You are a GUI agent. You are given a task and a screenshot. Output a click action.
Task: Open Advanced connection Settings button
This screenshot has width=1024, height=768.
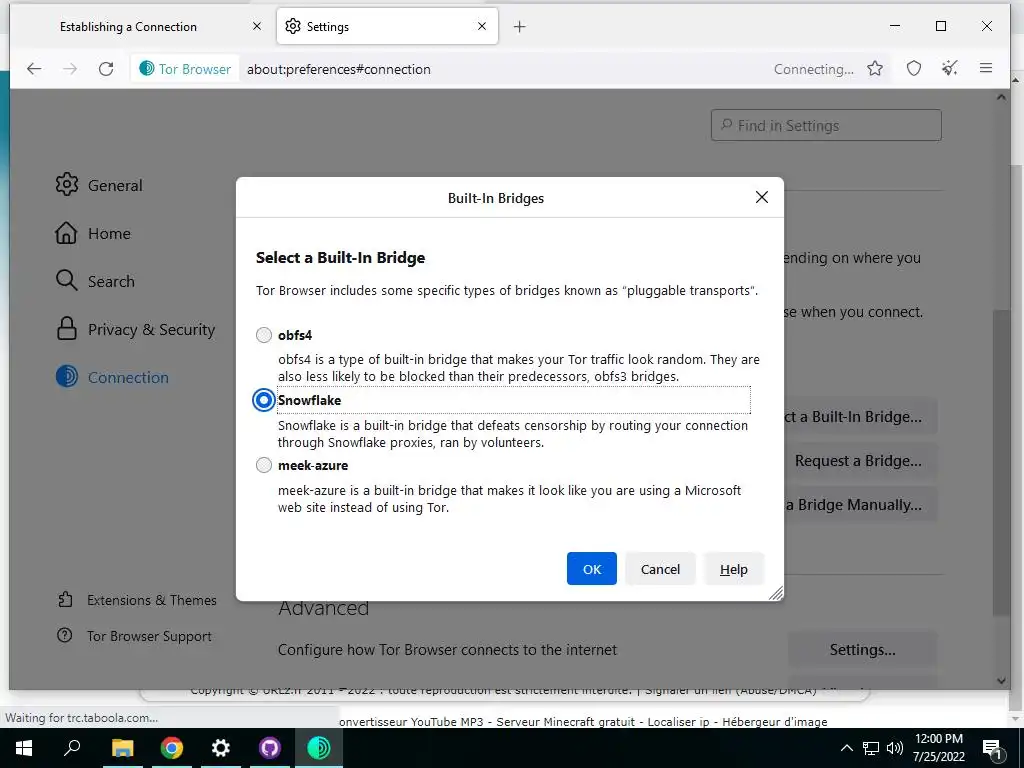tap(862, 650)
